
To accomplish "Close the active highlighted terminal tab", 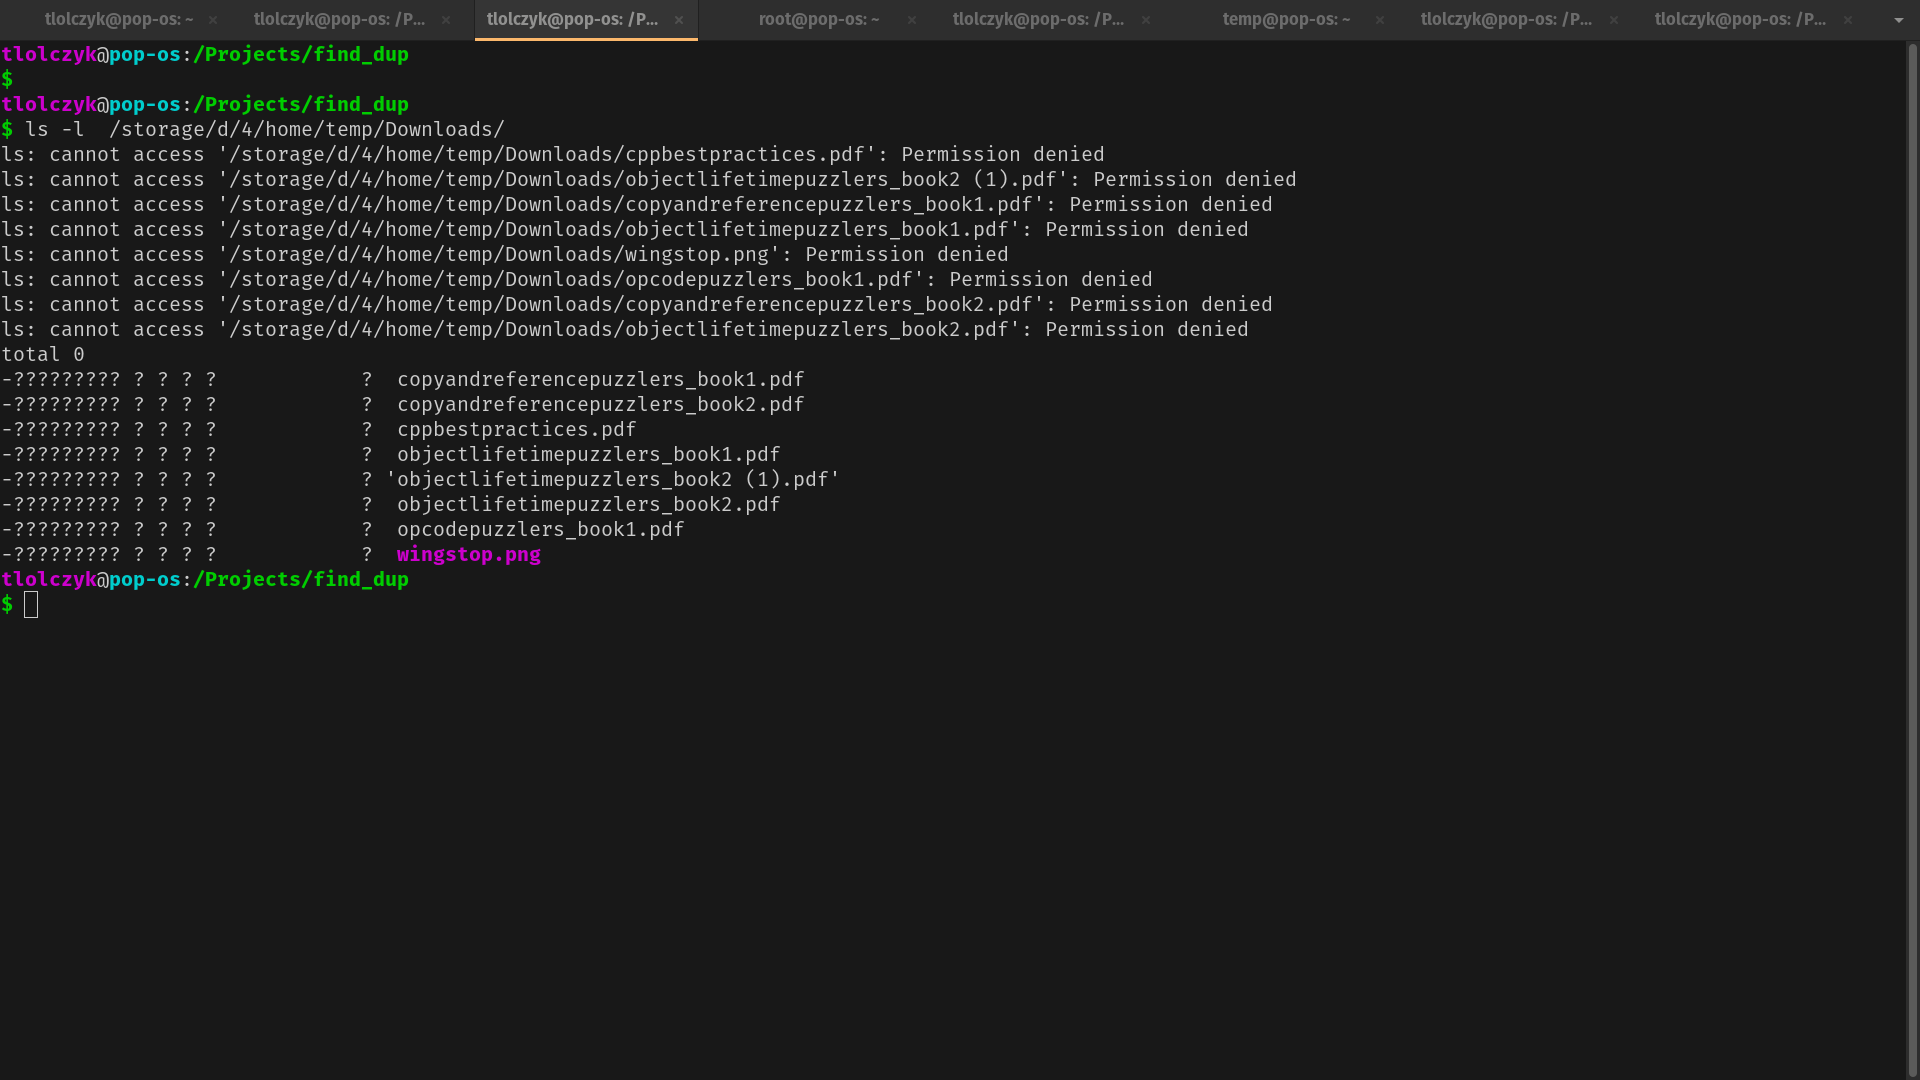I will [x=679, y=20].
